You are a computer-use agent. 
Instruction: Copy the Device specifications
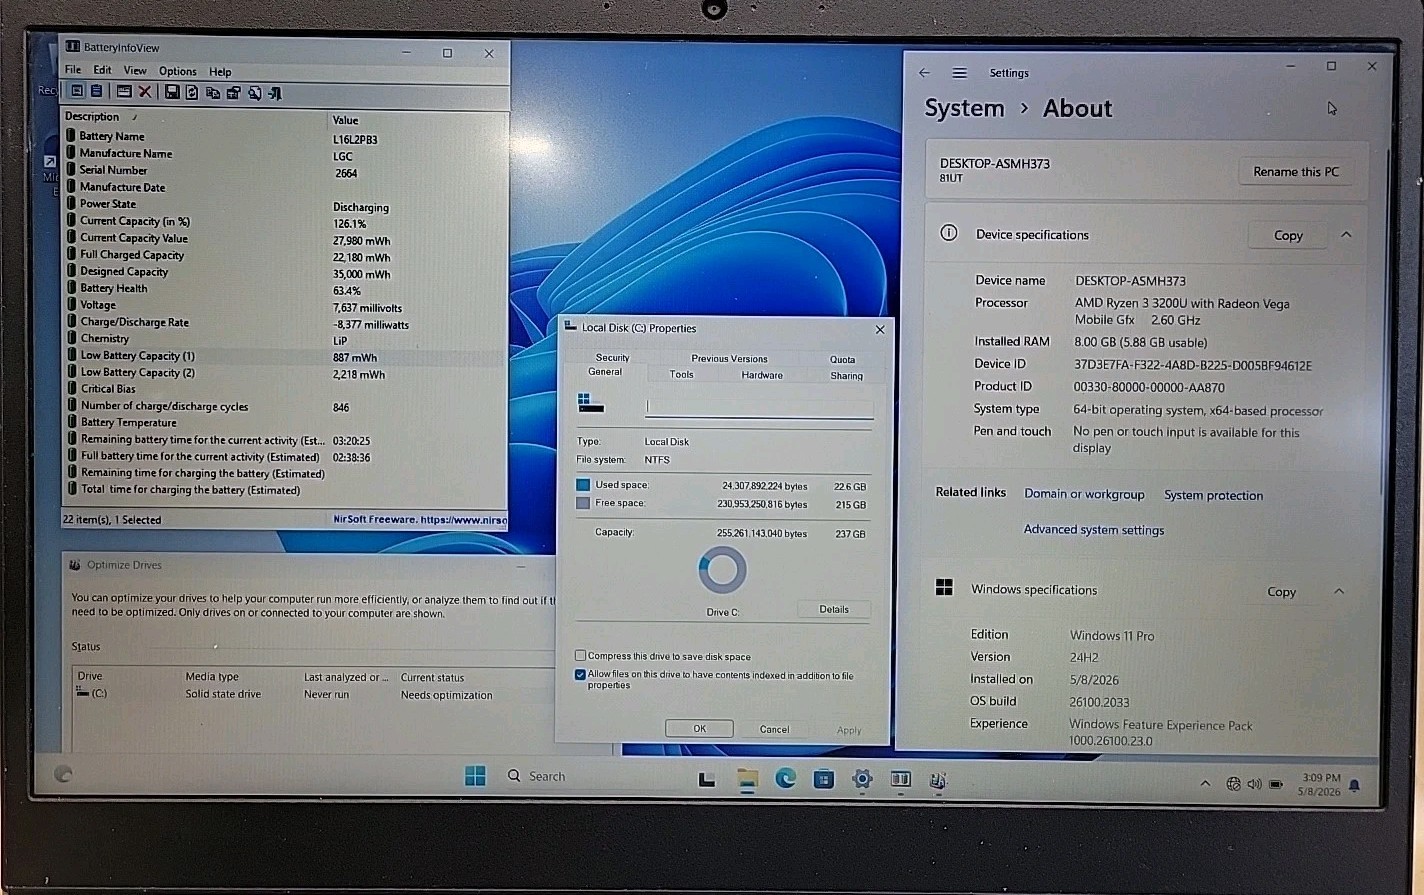click(x=1288, y=235)
